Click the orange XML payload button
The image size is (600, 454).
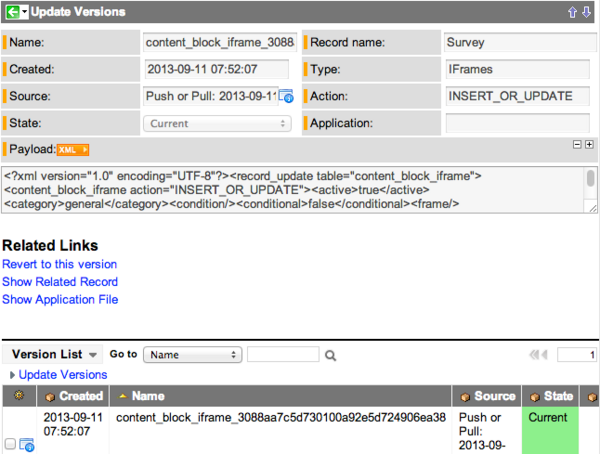tap(73, 150)
